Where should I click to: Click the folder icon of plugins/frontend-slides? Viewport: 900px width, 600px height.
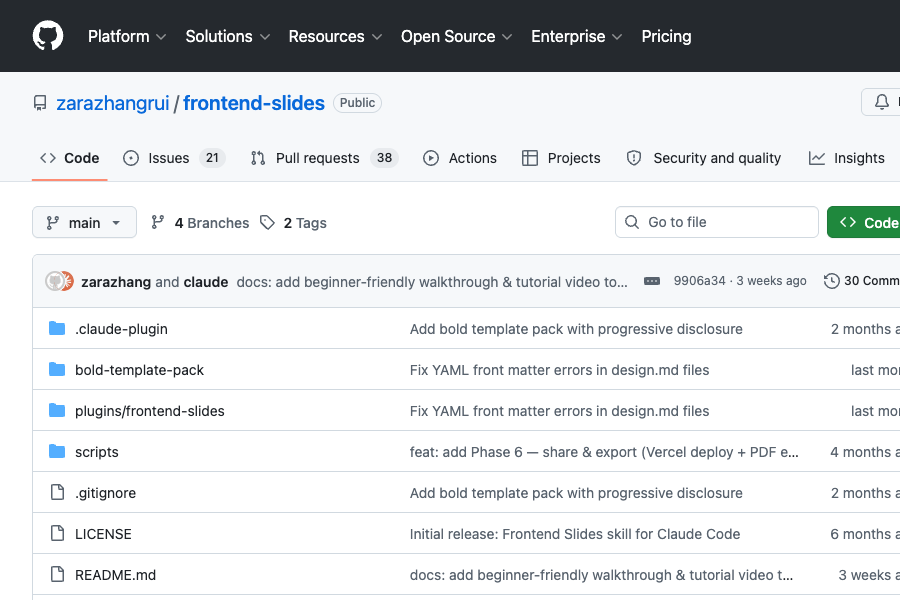pyautogui.click(x=57, y=411)
